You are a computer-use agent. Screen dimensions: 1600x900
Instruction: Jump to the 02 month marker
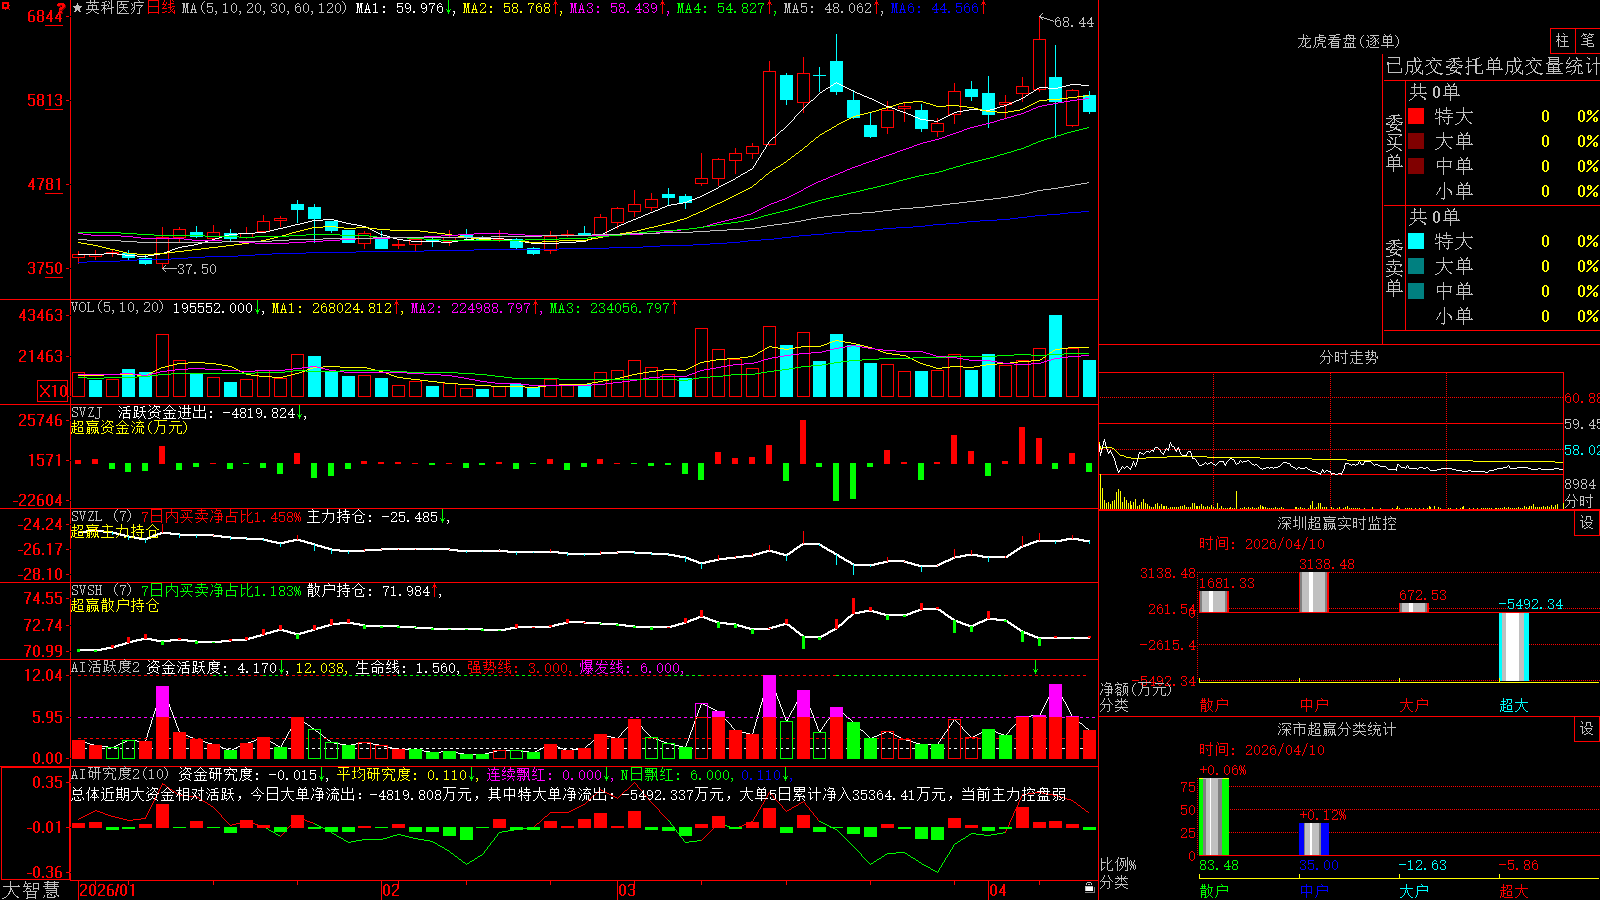pos(391,890)
